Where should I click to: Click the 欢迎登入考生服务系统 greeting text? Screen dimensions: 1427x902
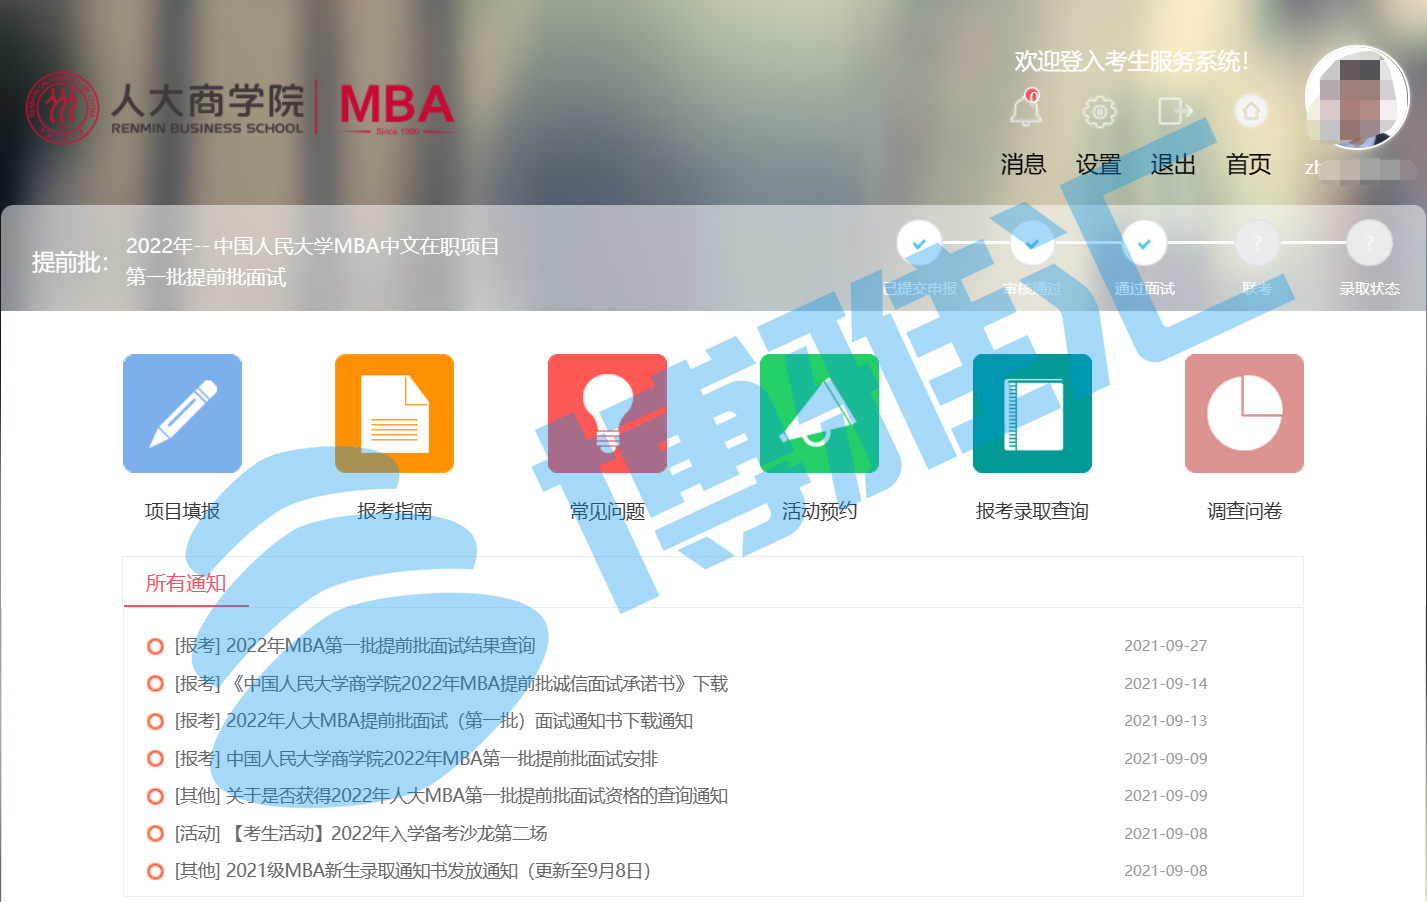pyautogui.click(x=1131, y=62)
